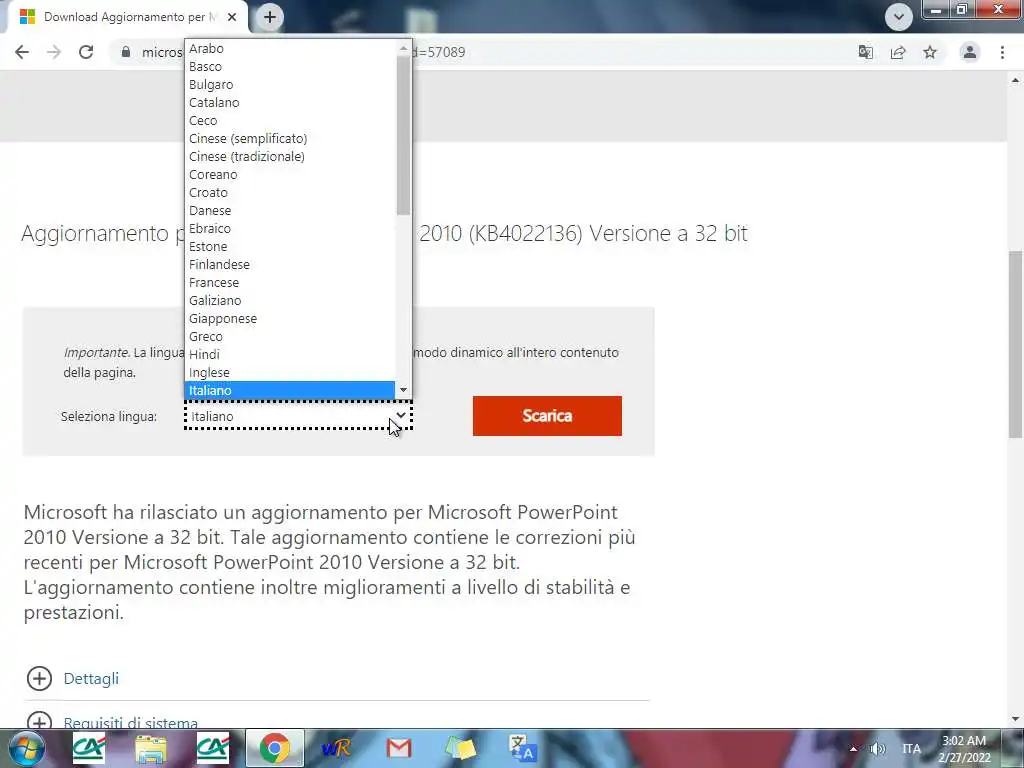Click the language list scrollbar thumb
The image size is (1024, 768).
click(404, 135)
